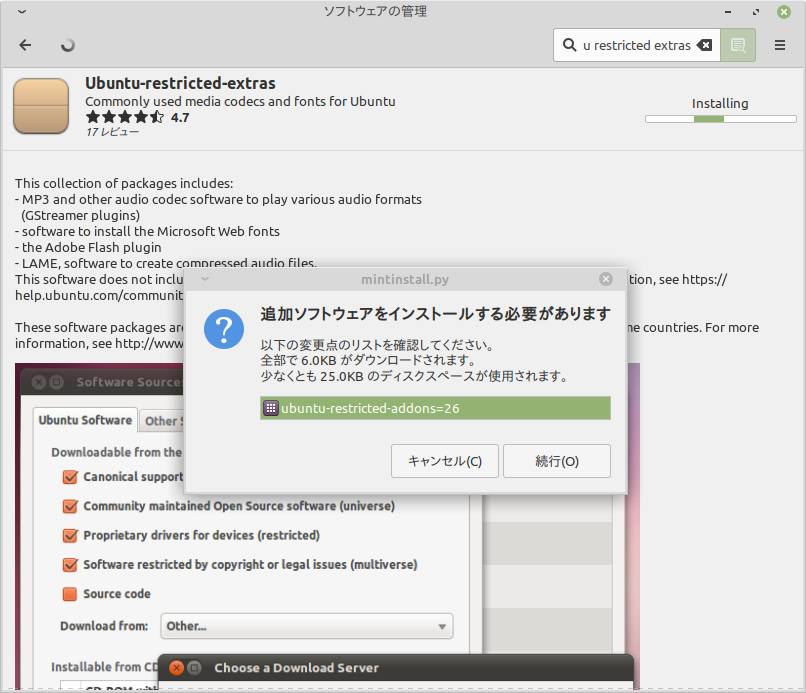Image resolution: width=806 pixels, height=693 pixels.
Task: Toggle search-in-descriptions button beside search box
Action: [738, 45]
